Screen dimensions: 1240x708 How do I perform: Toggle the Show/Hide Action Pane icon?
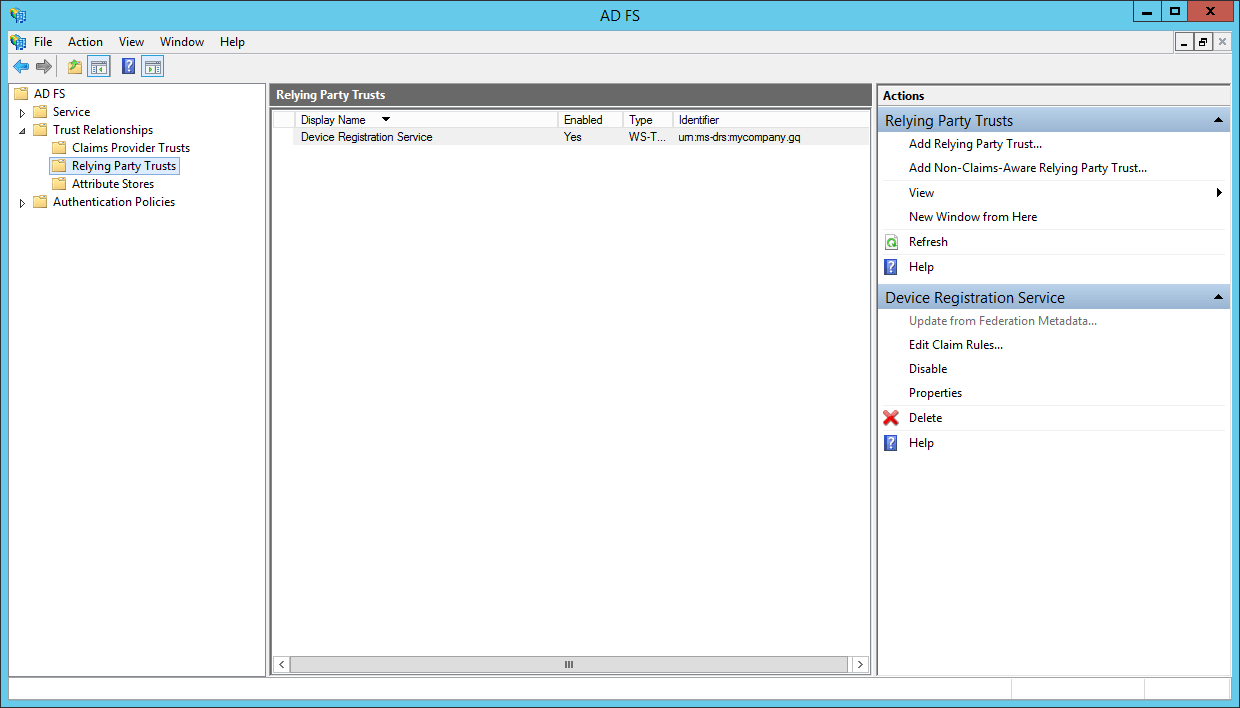click(152, 66)
